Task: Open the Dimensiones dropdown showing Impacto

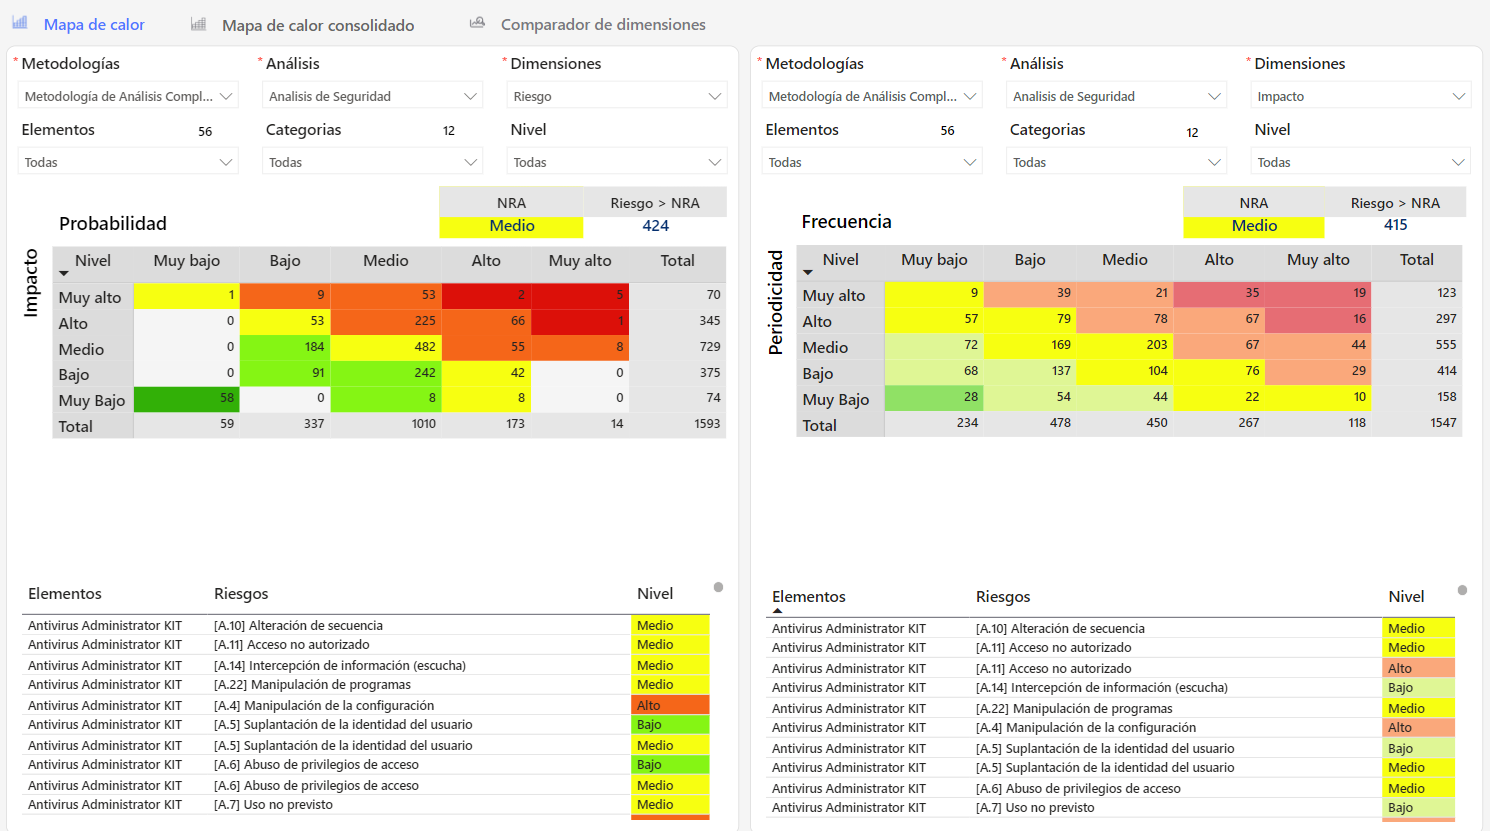Action: click(1360, 96)
